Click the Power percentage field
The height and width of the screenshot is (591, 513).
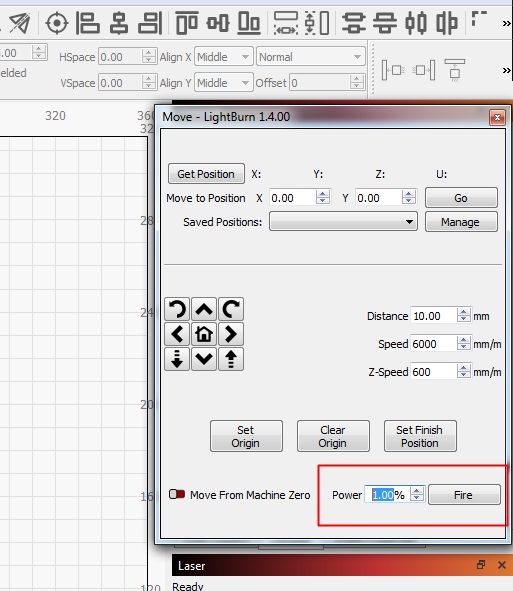click(x=387, y=495)
